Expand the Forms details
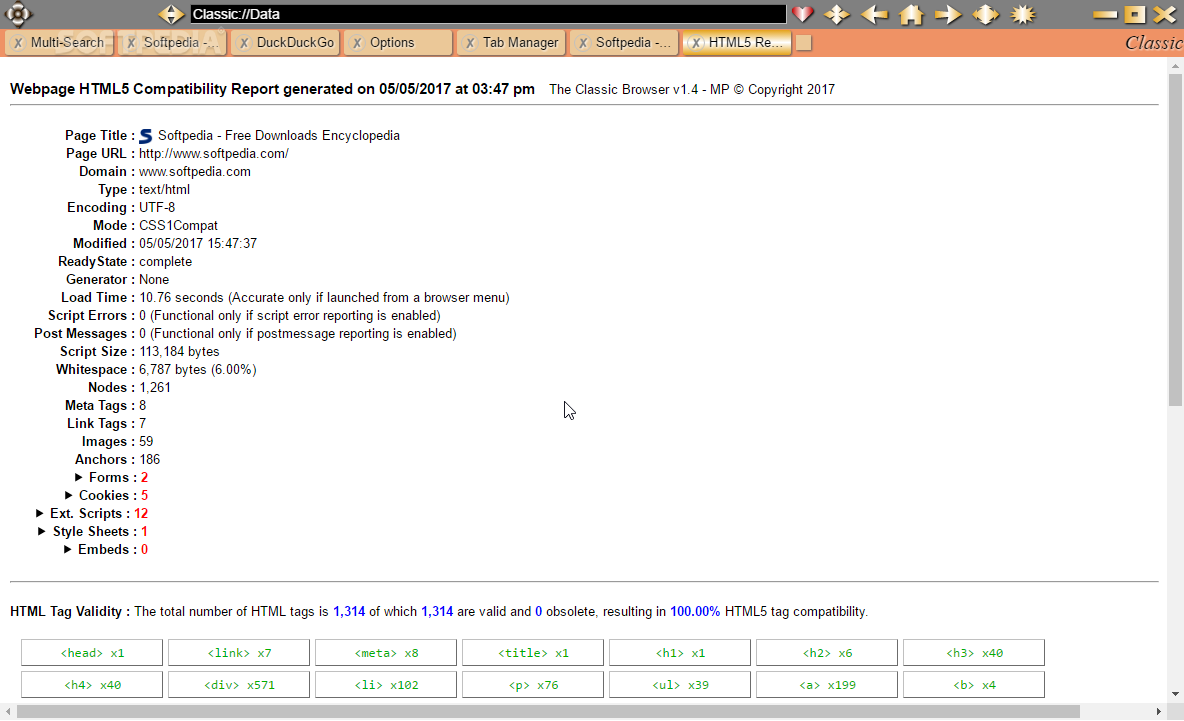 pos(79,477)
